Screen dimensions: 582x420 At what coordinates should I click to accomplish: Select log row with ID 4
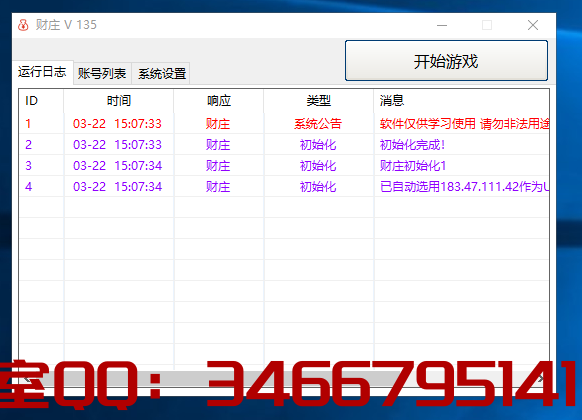[x=284, y=186]
